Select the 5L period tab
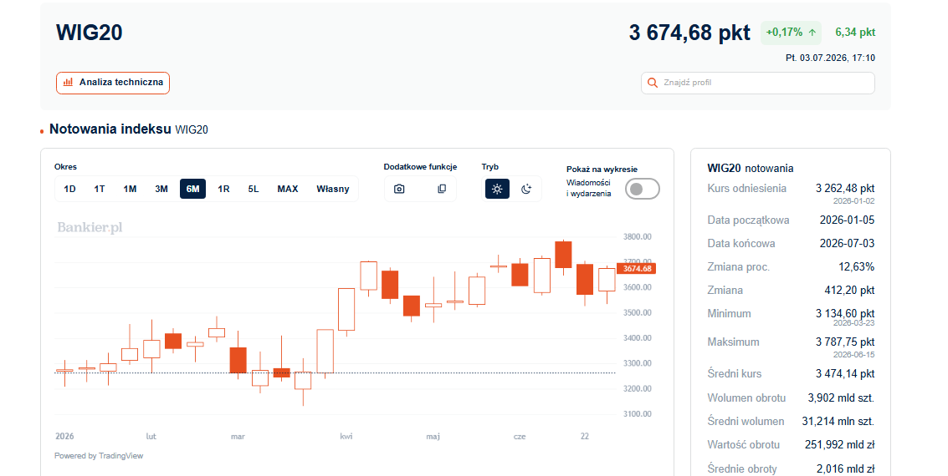Image resolution: width=948 pixels, height=476 pixels. click(253, 189)
